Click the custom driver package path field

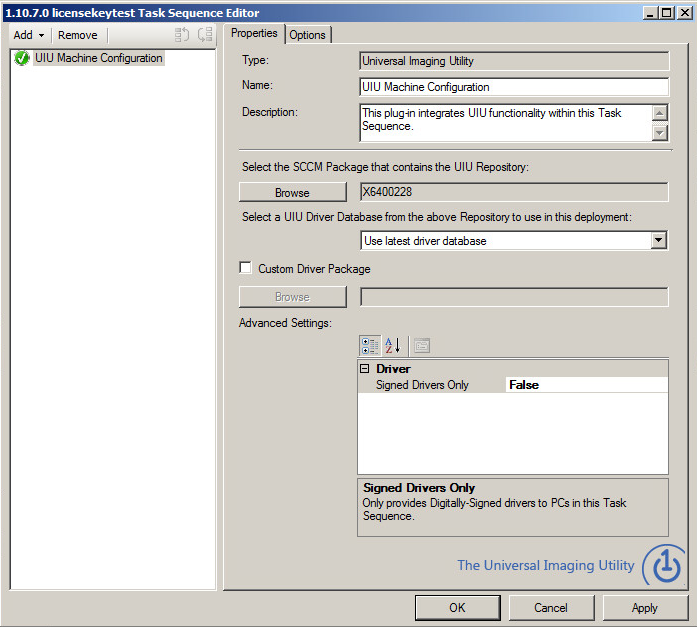[514, 297]
